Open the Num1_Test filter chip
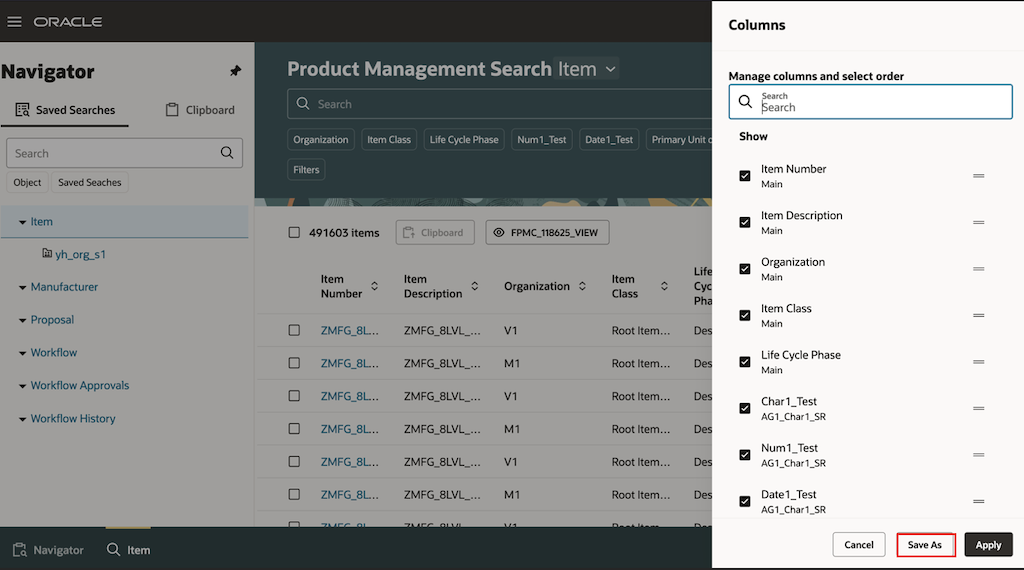 [541, 139]
